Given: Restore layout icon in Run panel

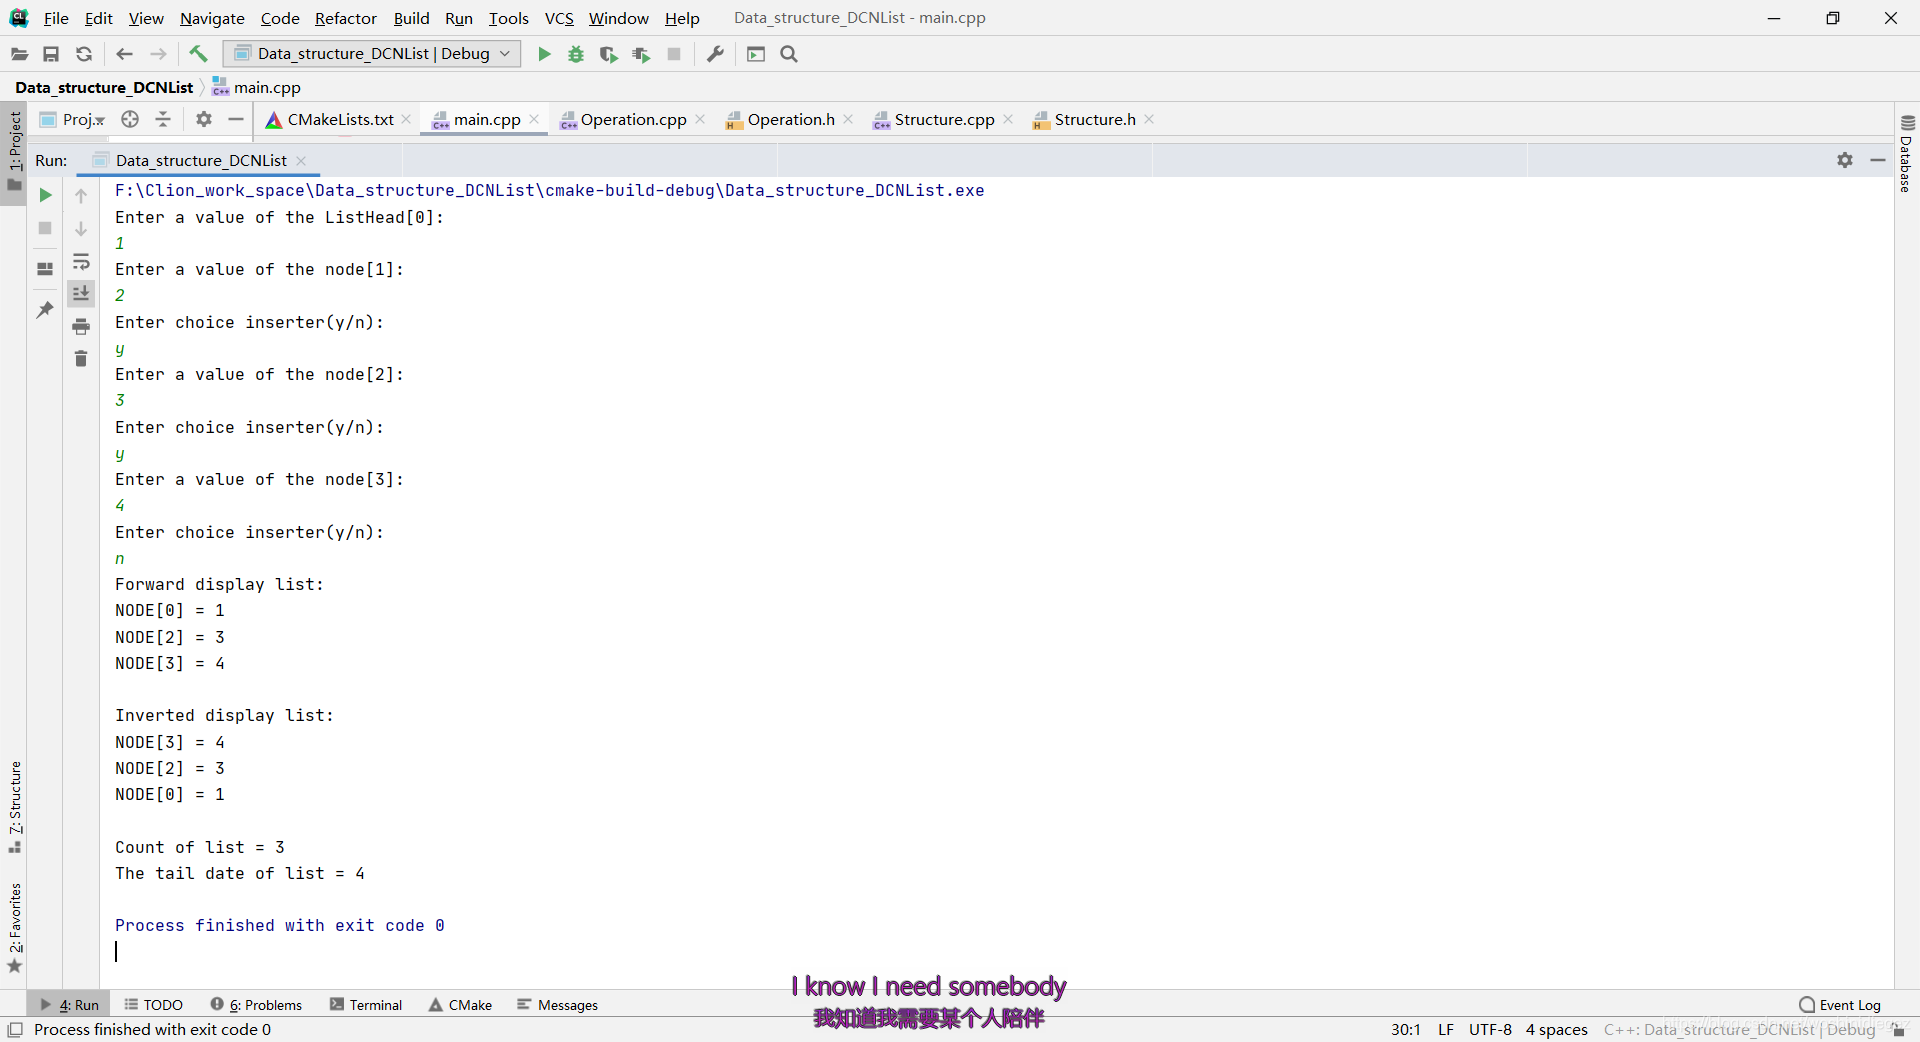Looking at the screenshot, I should pyautogui.click(x=45, y=269).
